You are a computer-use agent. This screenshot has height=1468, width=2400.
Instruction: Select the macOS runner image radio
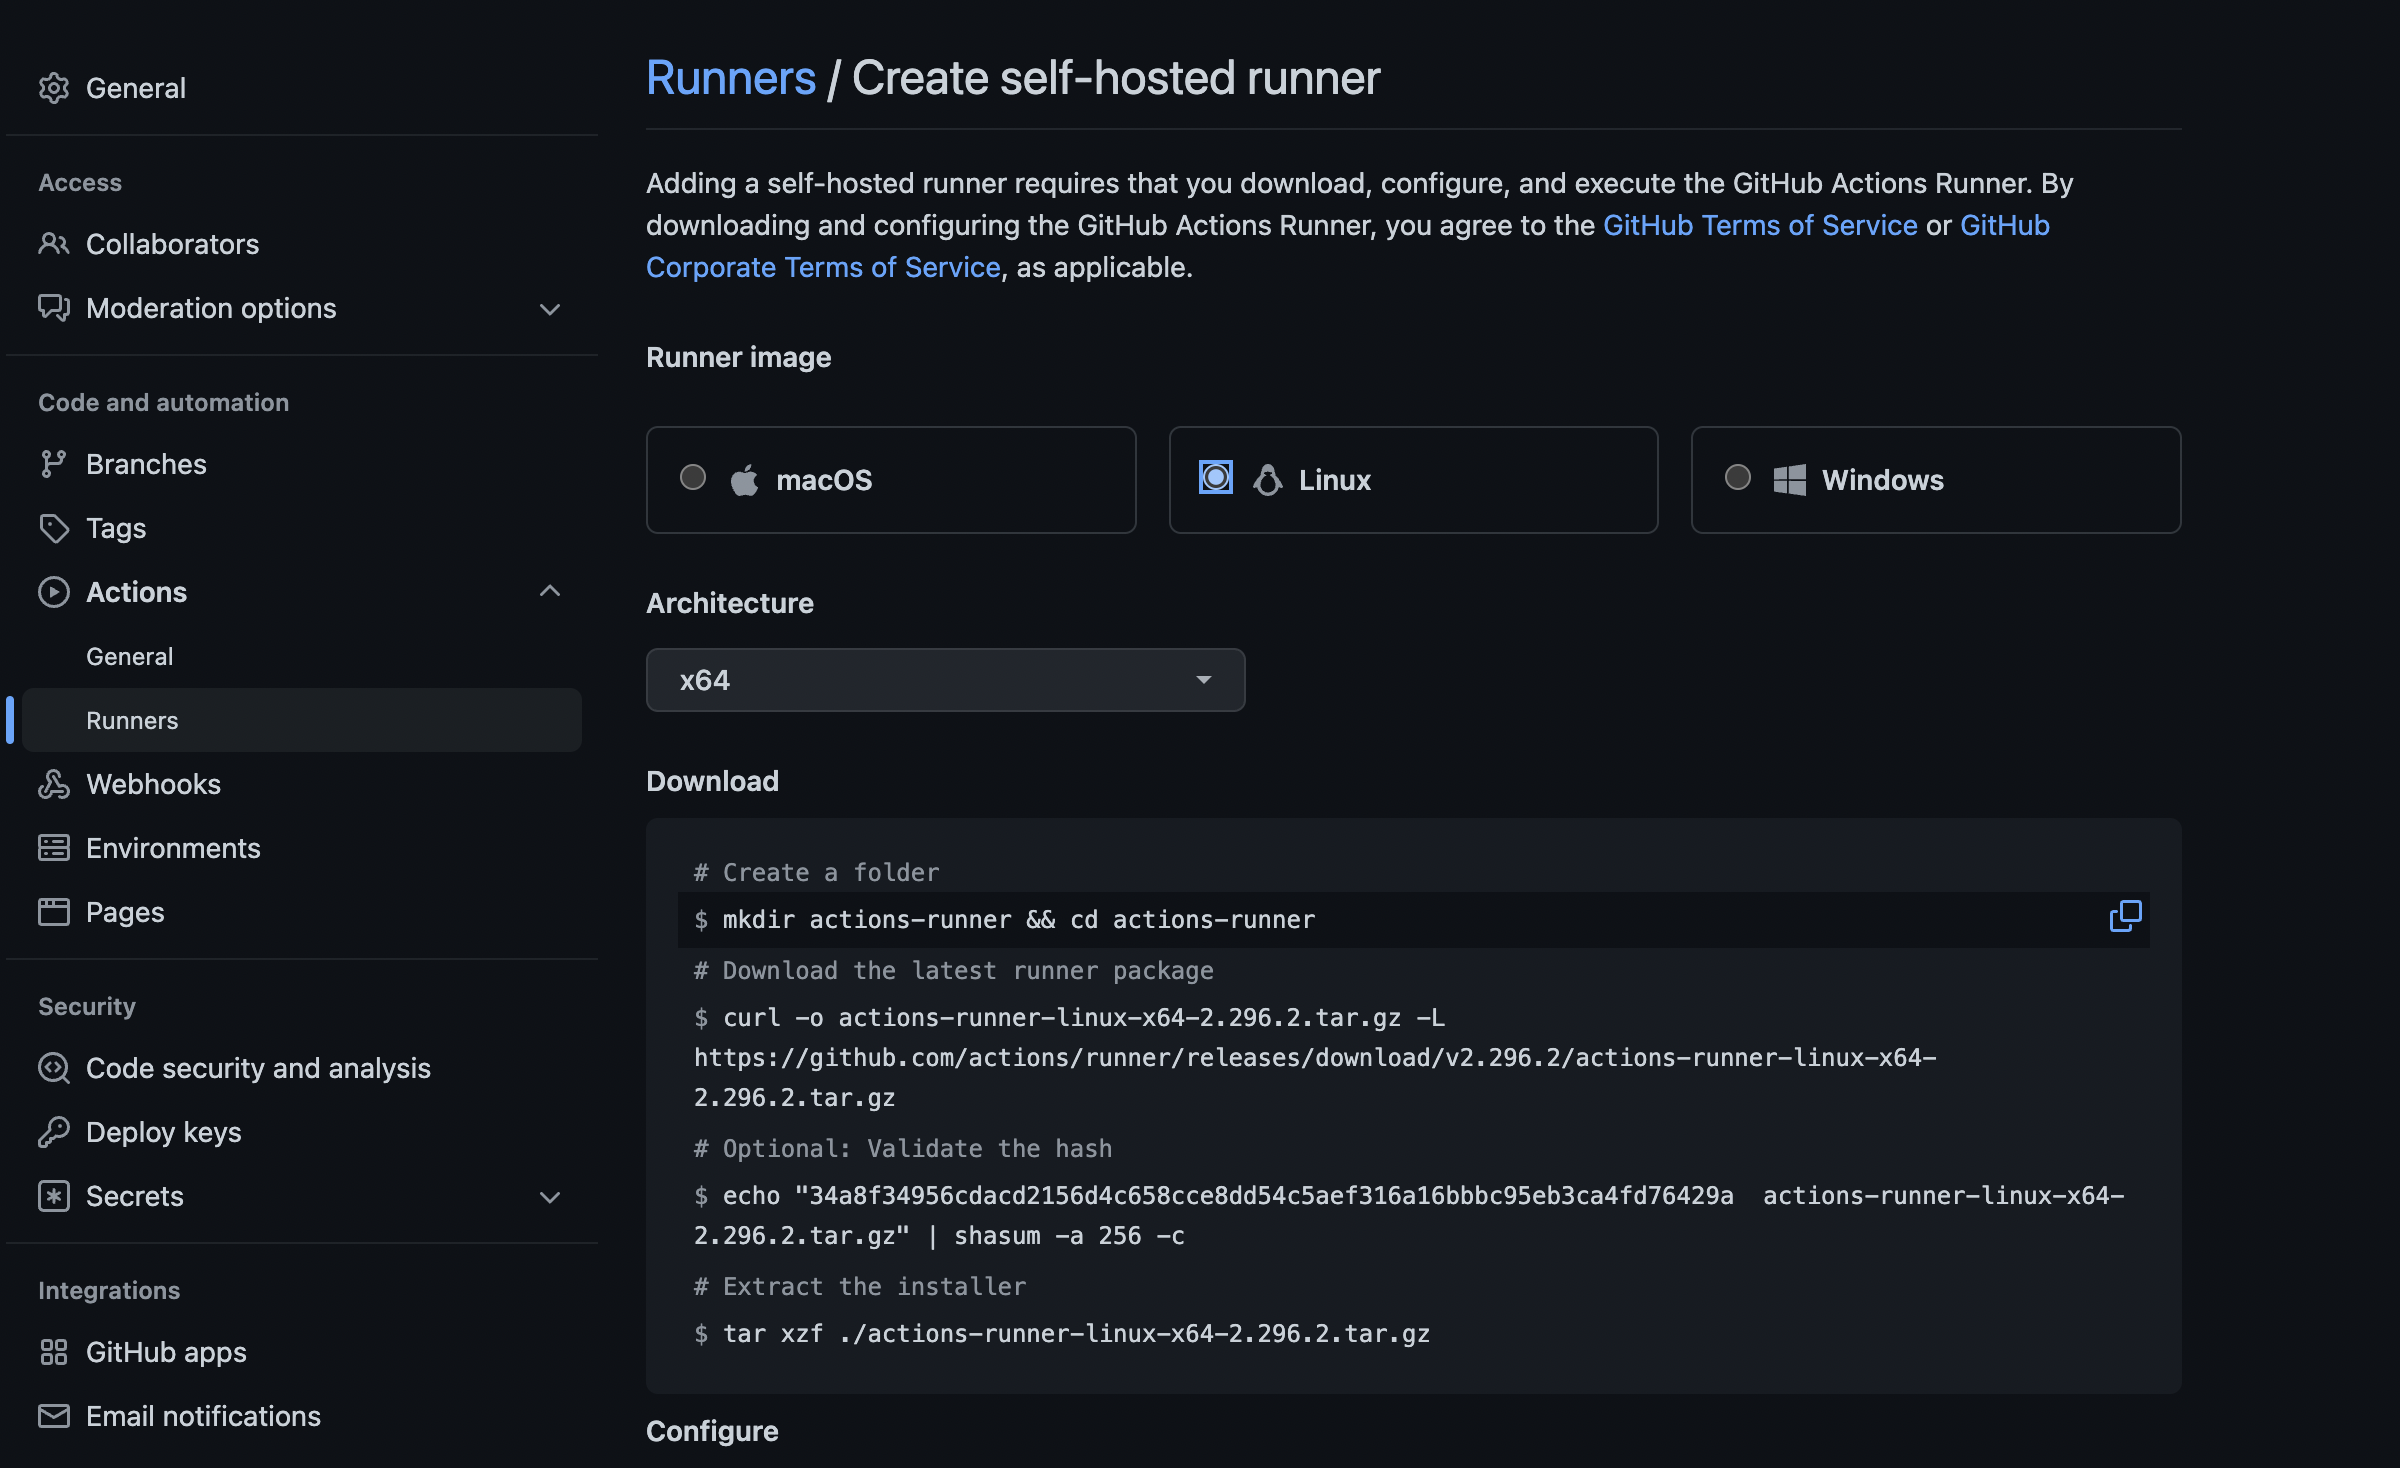(693, 478)
